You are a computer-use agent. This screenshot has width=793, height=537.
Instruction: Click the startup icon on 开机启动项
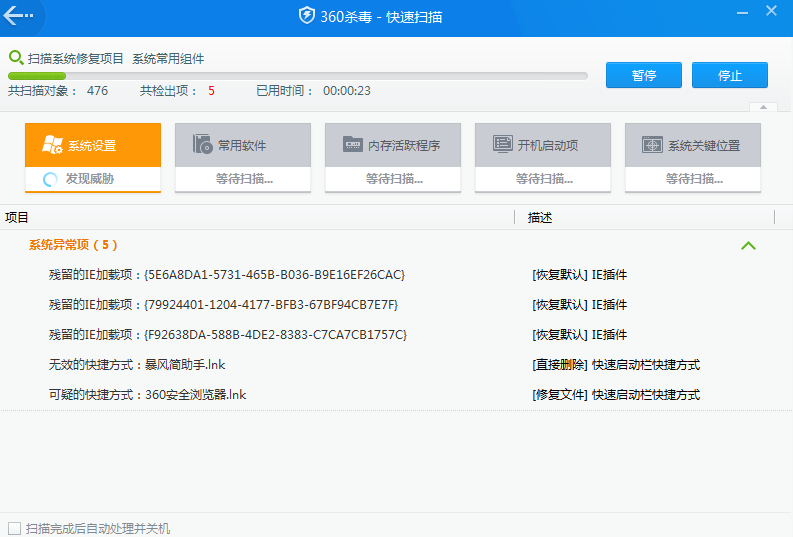503,144
